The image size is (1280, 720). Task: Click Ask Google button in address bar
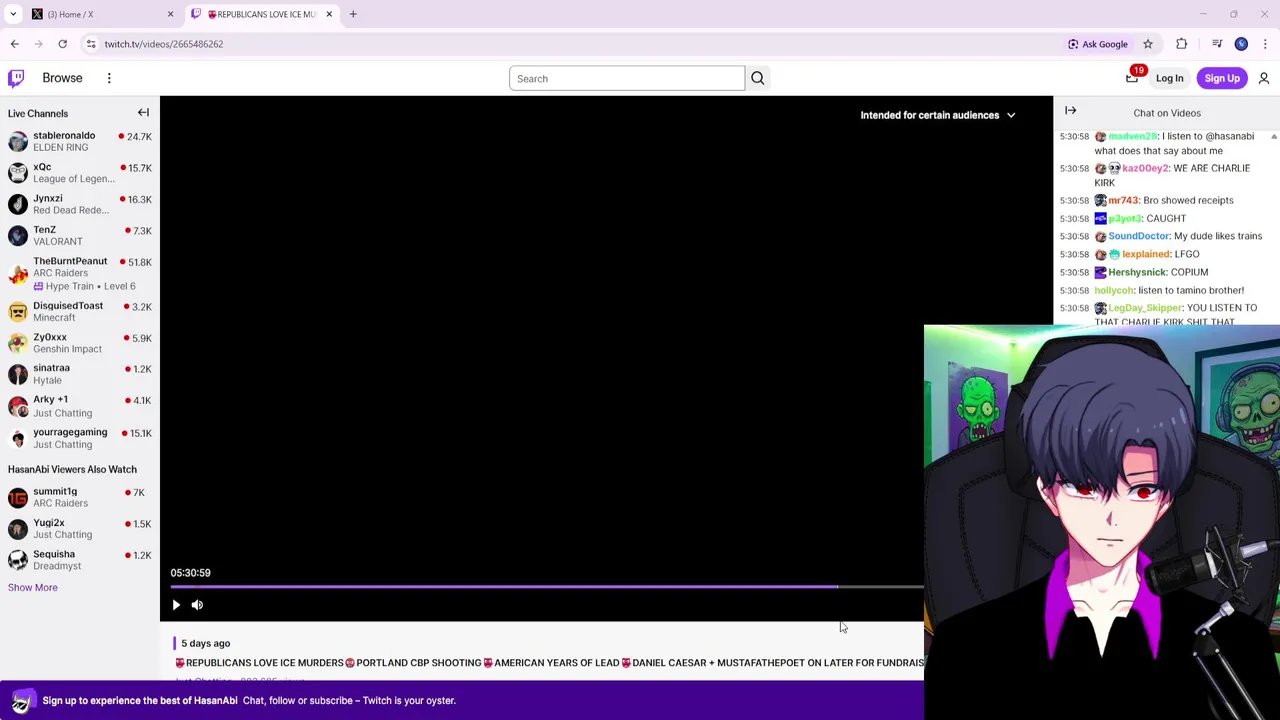point(1098,44)
